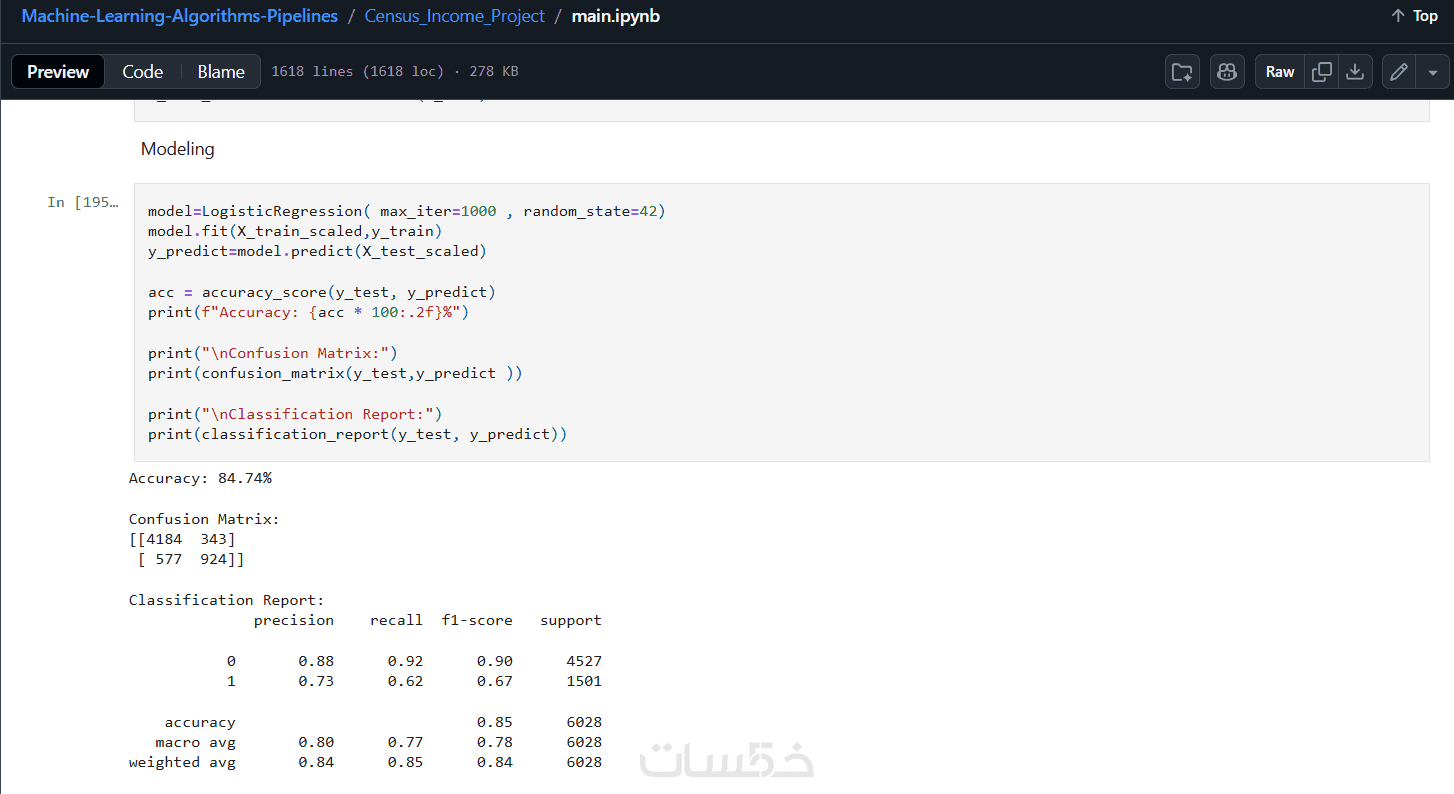Download the raw file
This screenshot has width=1454, height=794.
pos(1355,72)
